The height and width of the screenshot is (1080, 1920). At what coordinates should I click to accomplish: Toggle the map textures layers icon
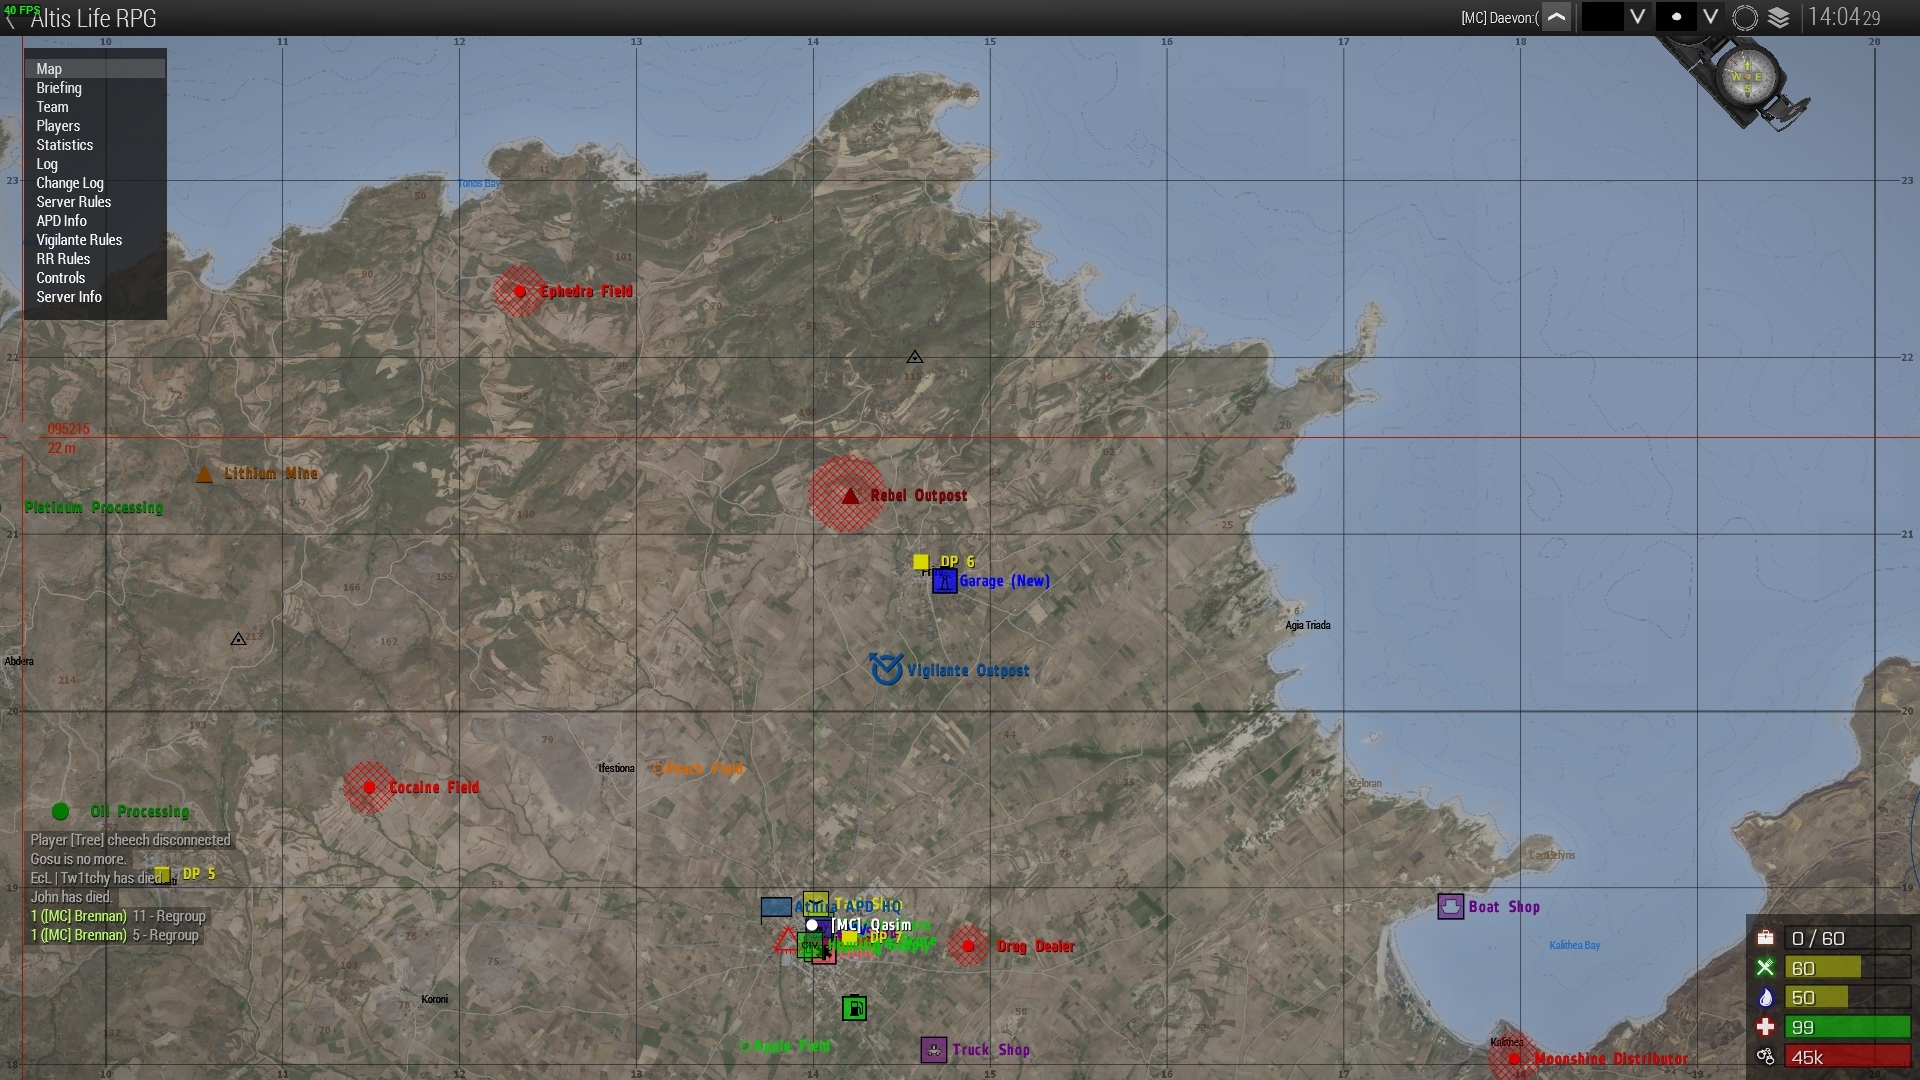tap(1779, 18)
